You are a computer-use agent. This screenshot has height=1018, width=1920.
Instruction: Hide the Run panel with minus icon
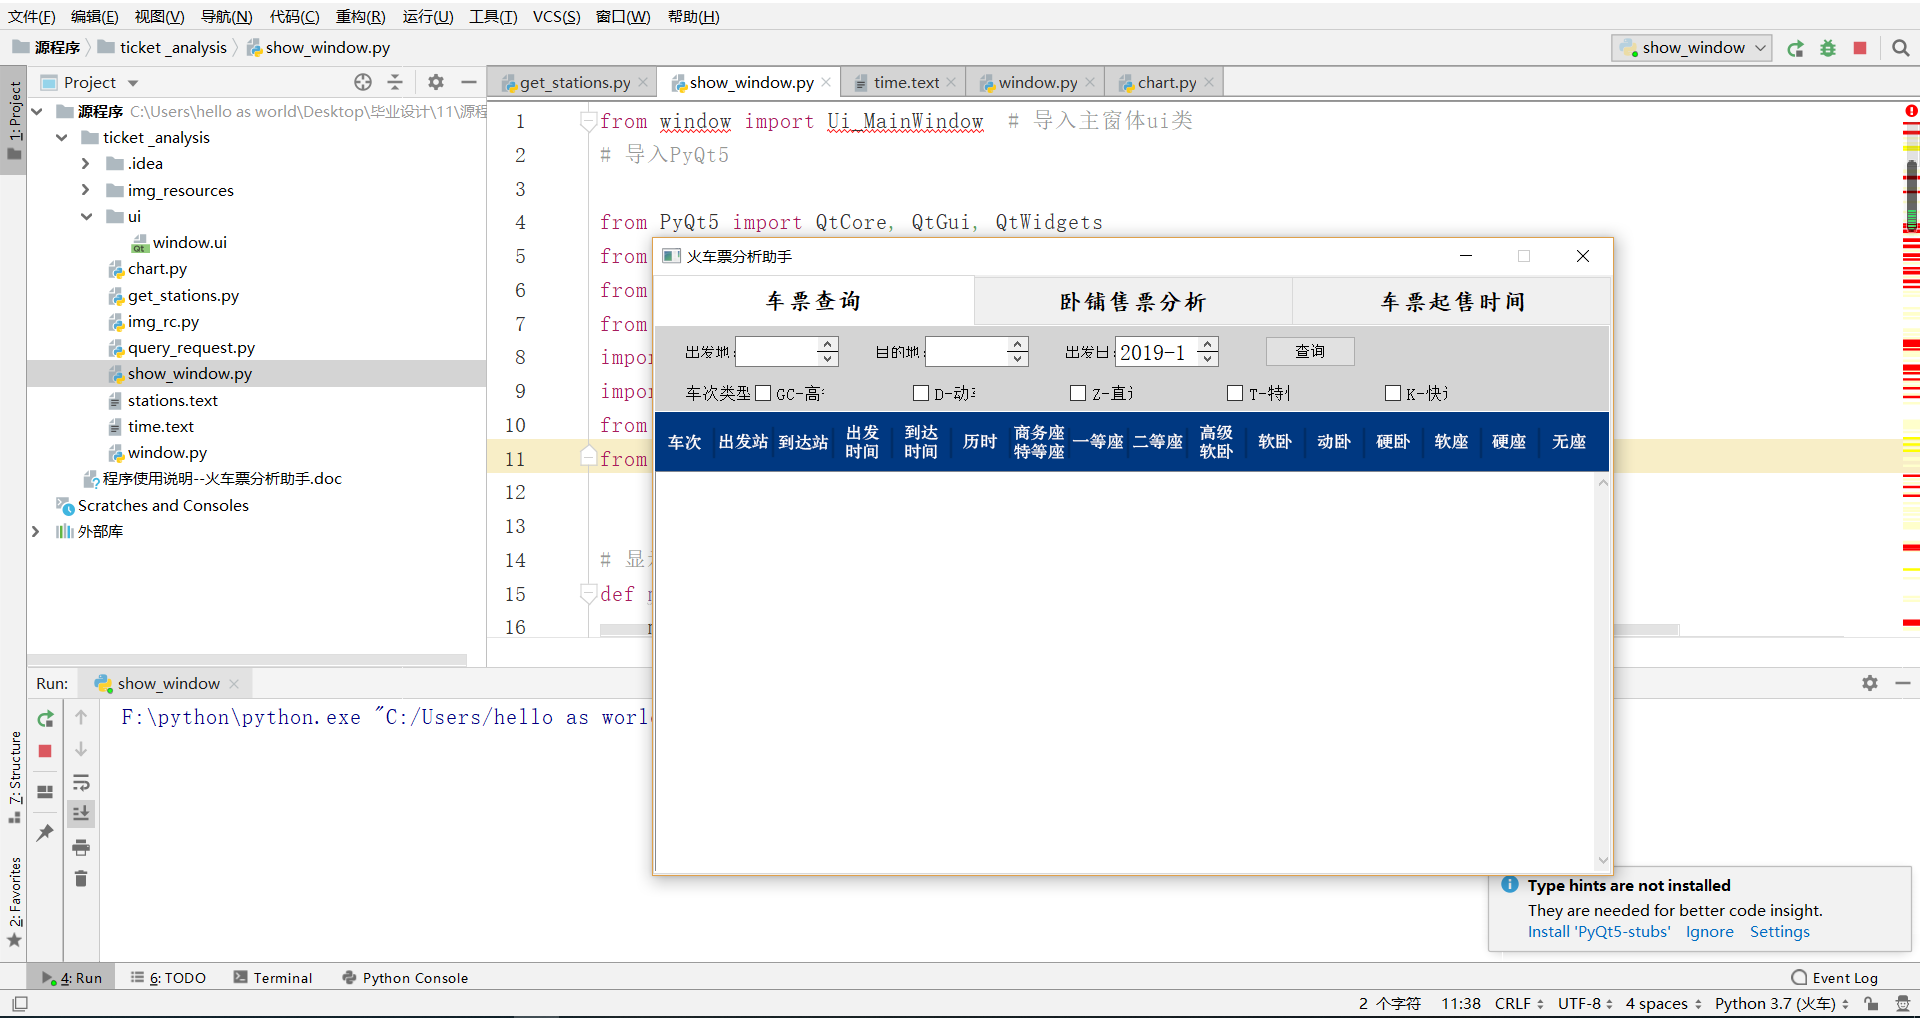point(1903,683)
